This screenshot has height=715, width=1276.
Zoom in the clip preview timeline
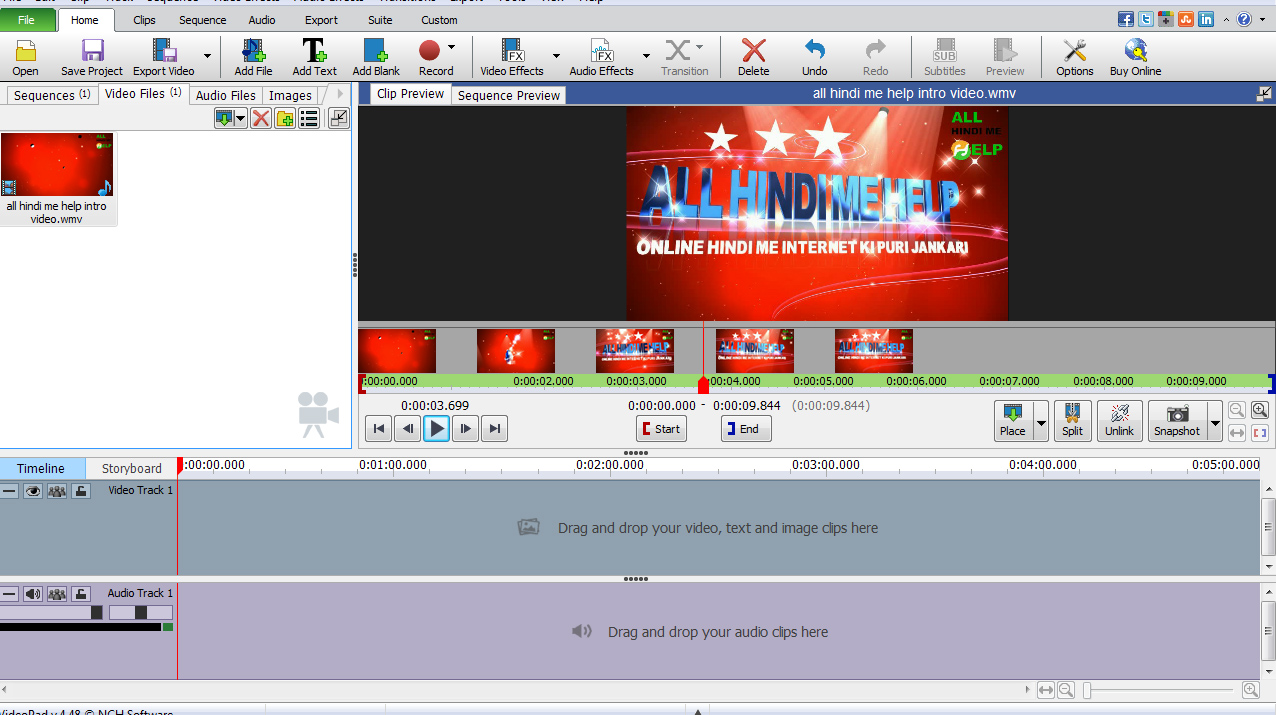tap(1260, 410)
